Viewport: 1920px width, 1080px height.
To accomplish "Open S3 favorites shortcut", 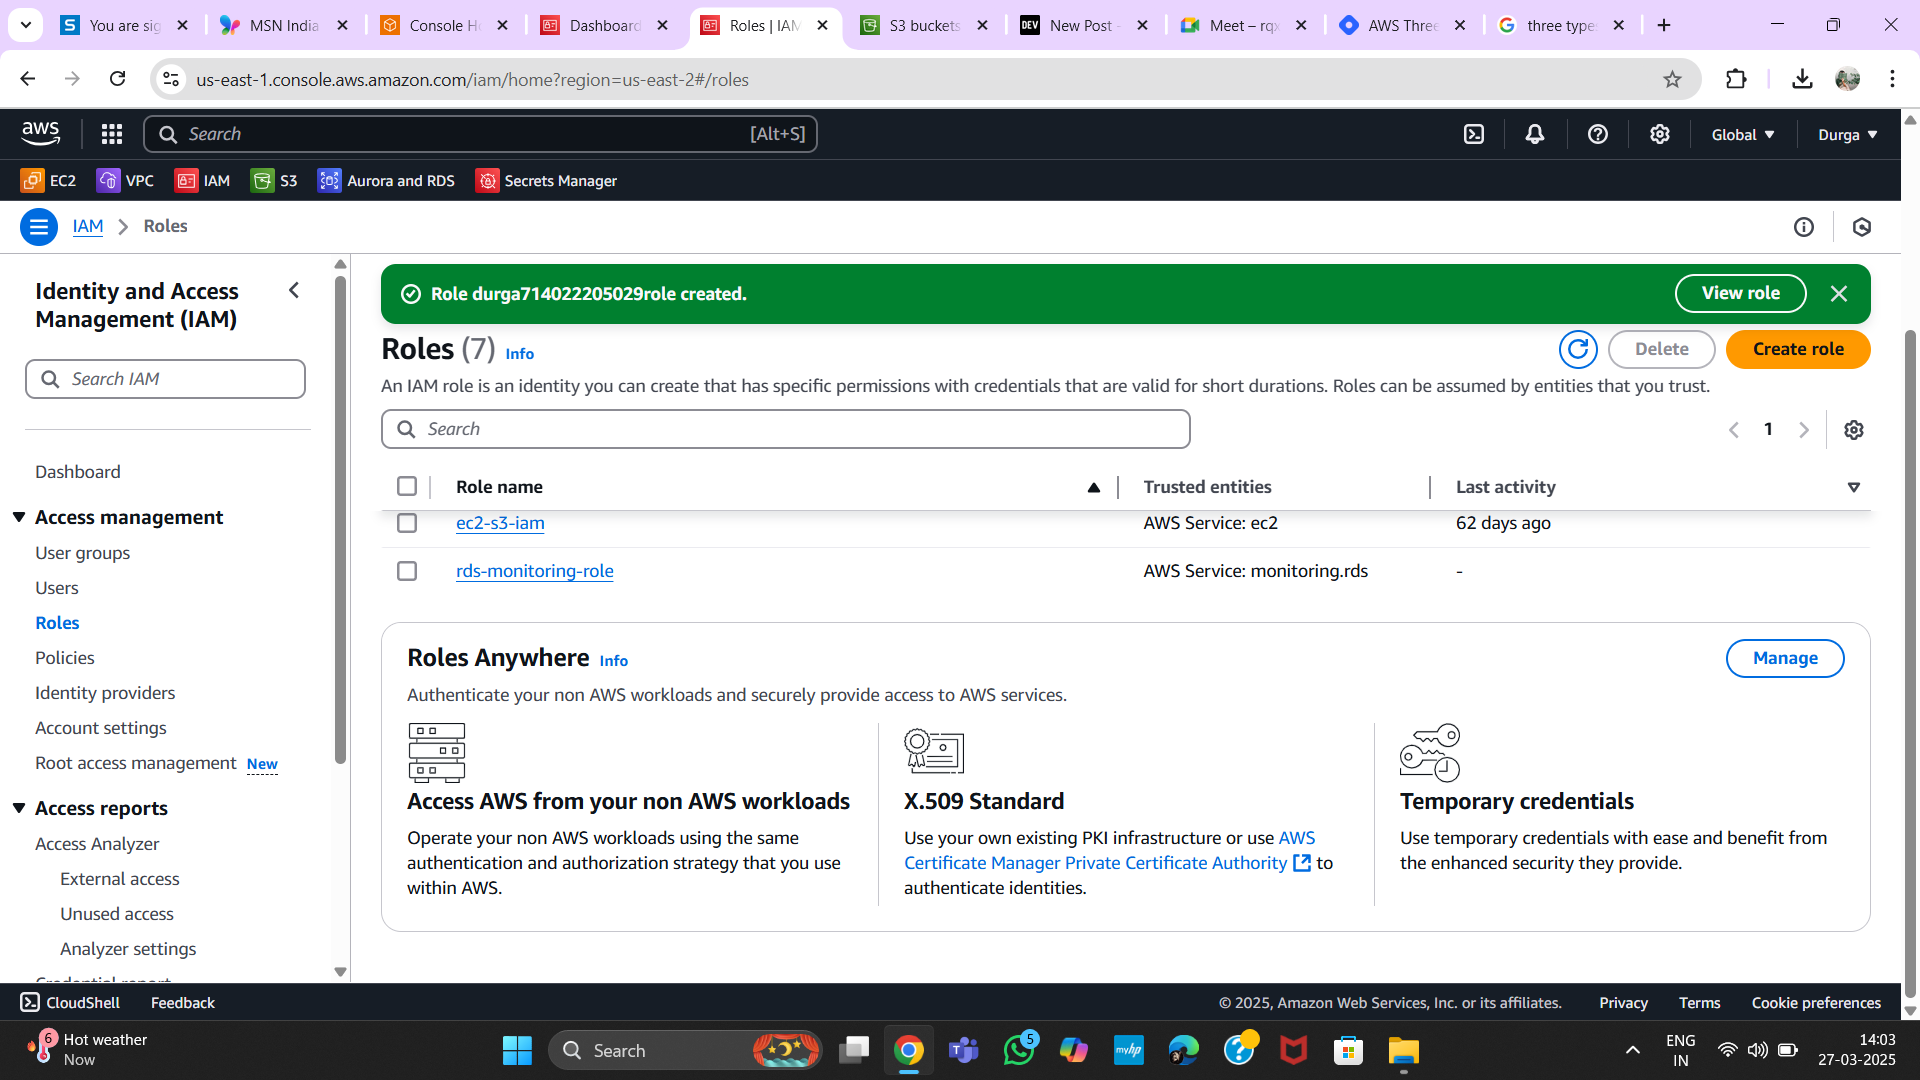I will (x=274, y=181).
